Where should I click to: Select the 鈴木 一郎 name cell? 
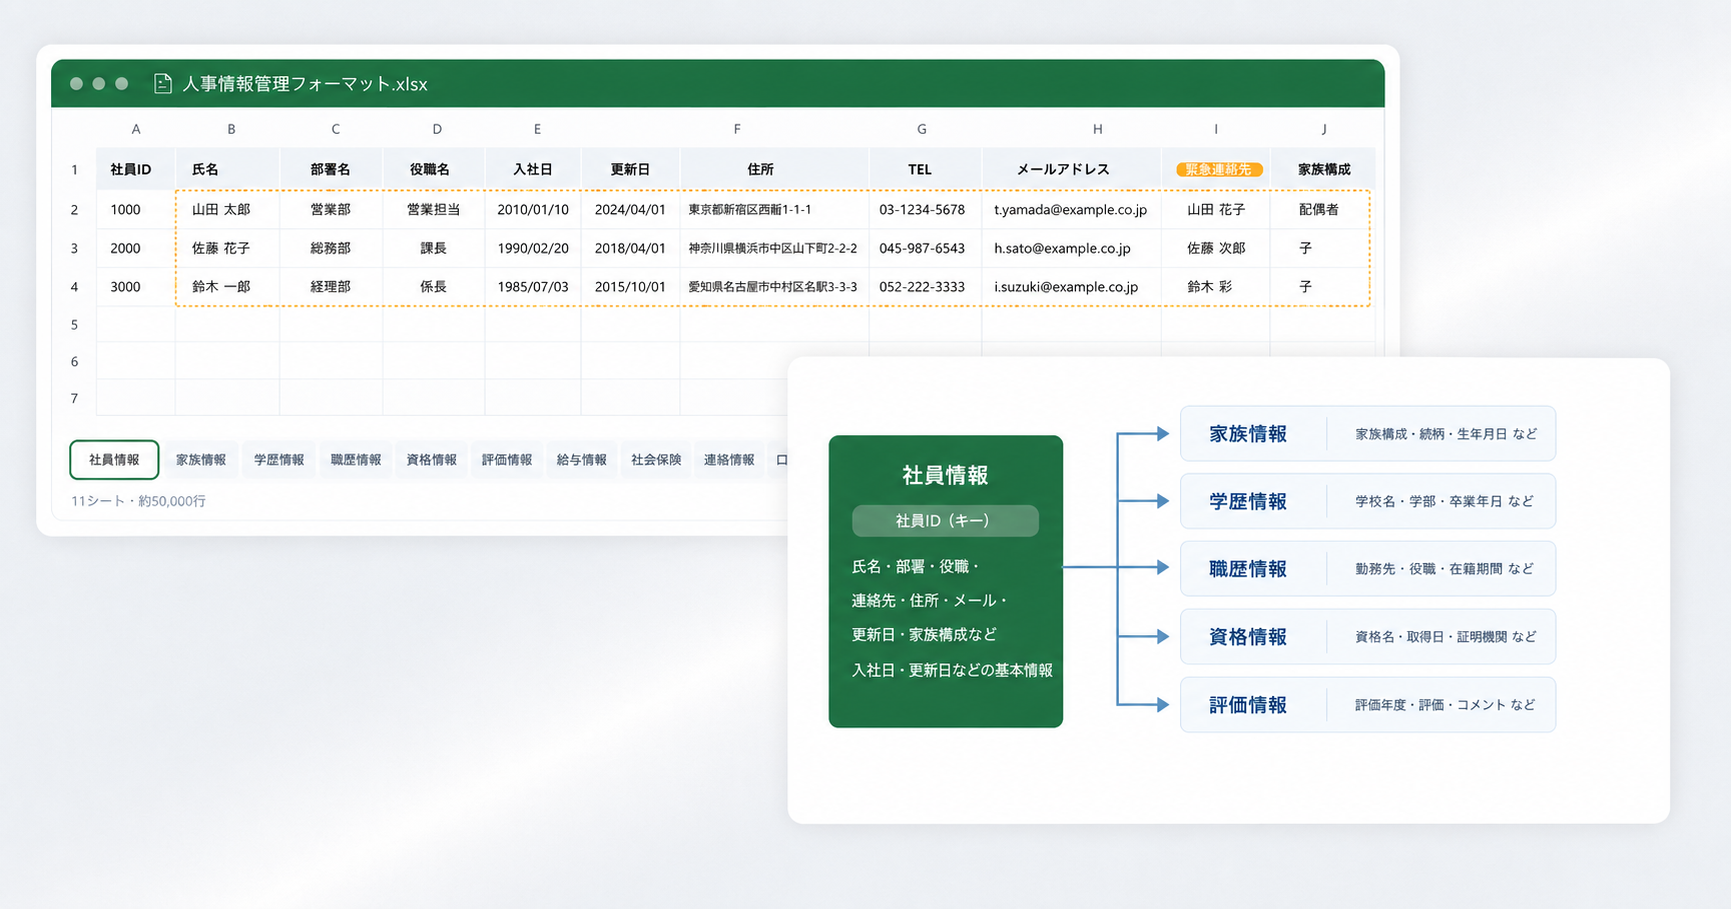point(228,287)
